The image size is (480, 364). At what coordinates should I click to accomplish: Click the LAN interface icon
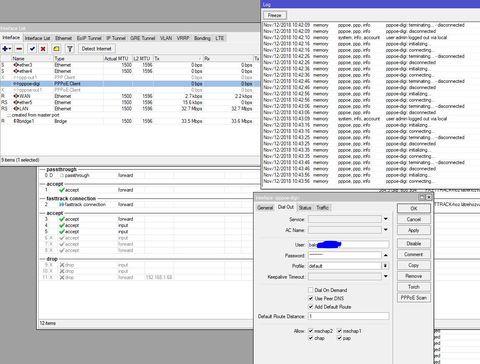coord(16,109)
